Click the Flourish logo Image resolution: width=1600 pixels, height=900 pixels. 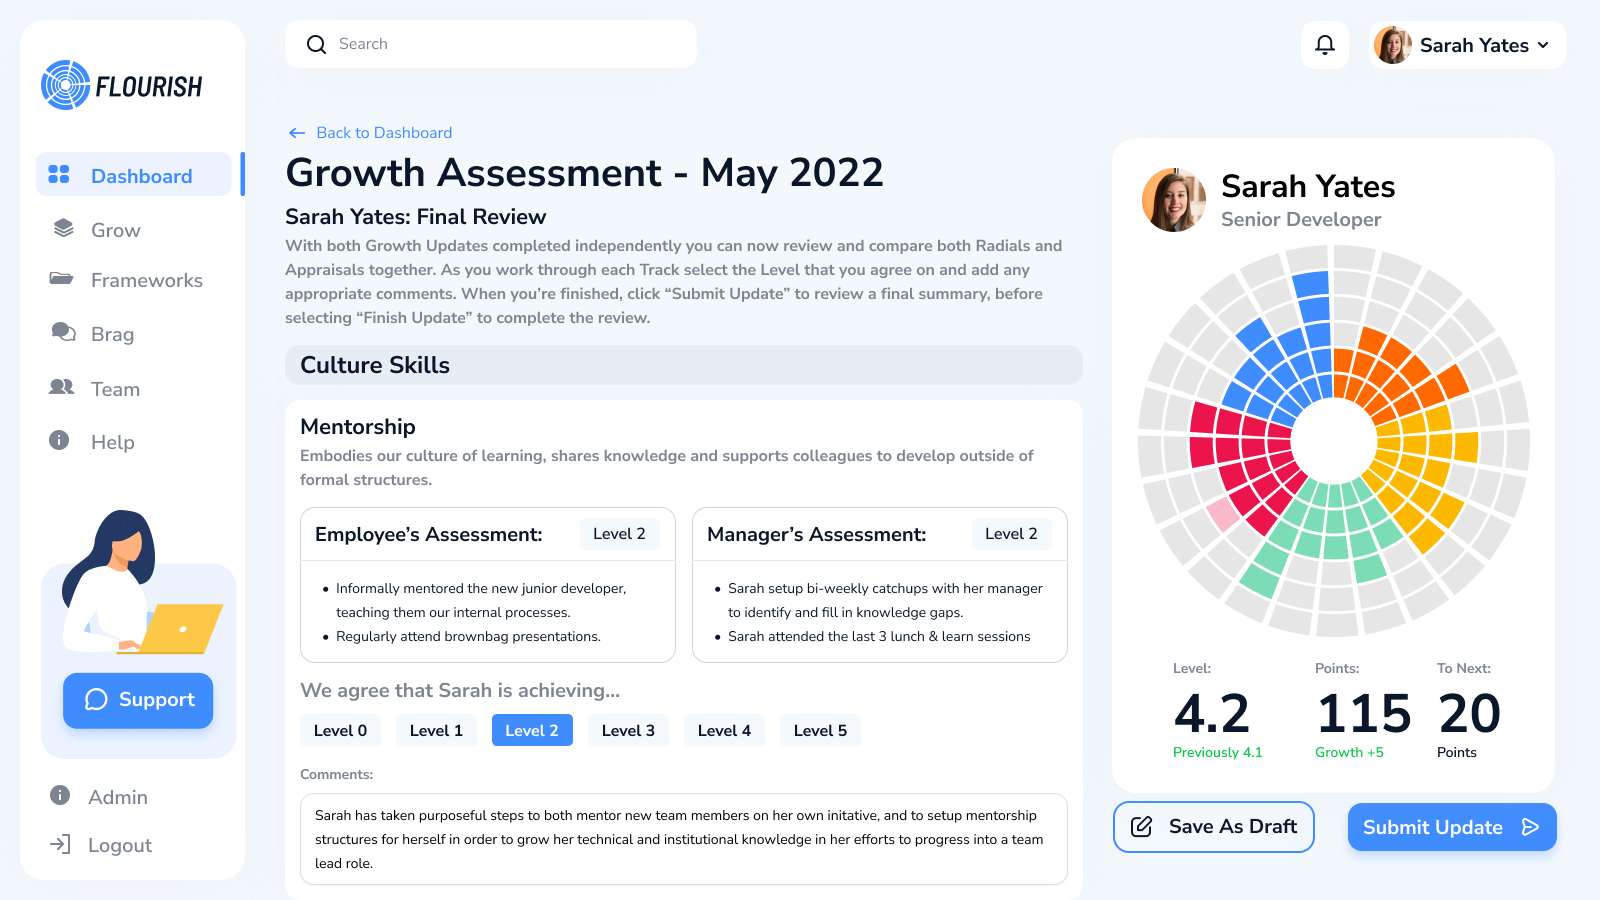click(x=122, y=86)
